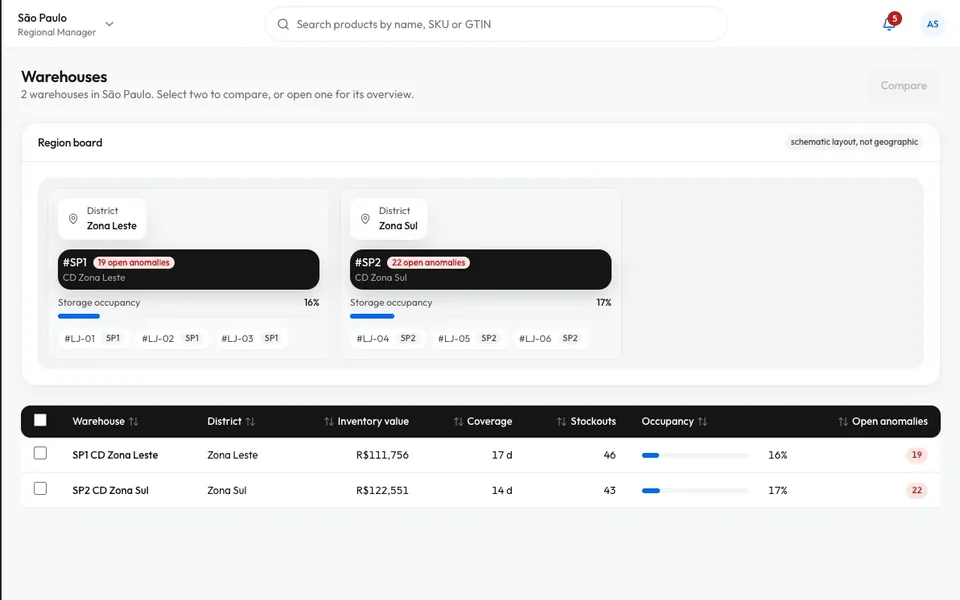Sort by Inventory value arrows
The height and width of the screenshot is (600, 960).
pos(329,421)
